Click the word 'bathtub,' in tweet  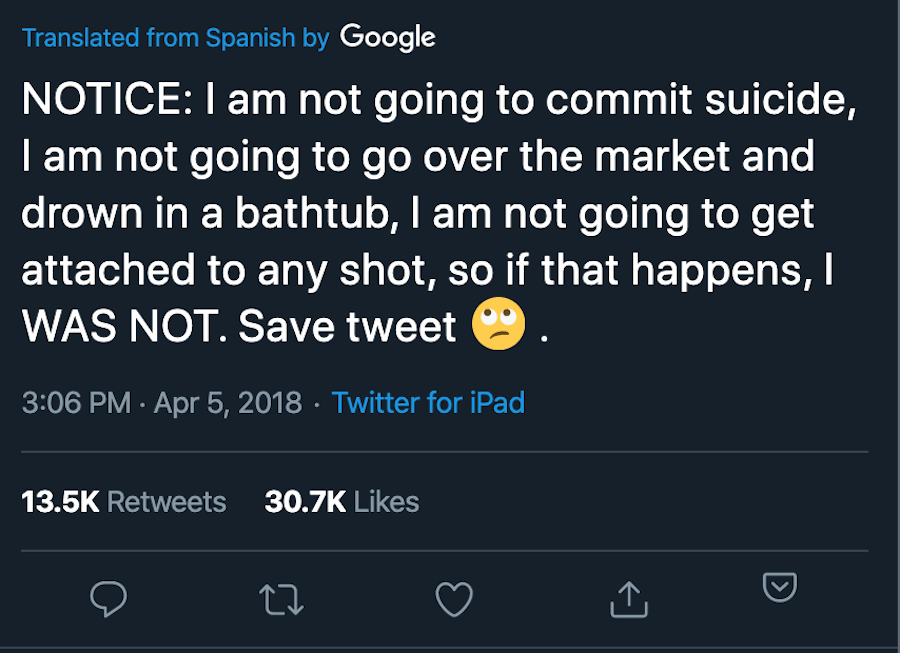[x=317, y=213]
